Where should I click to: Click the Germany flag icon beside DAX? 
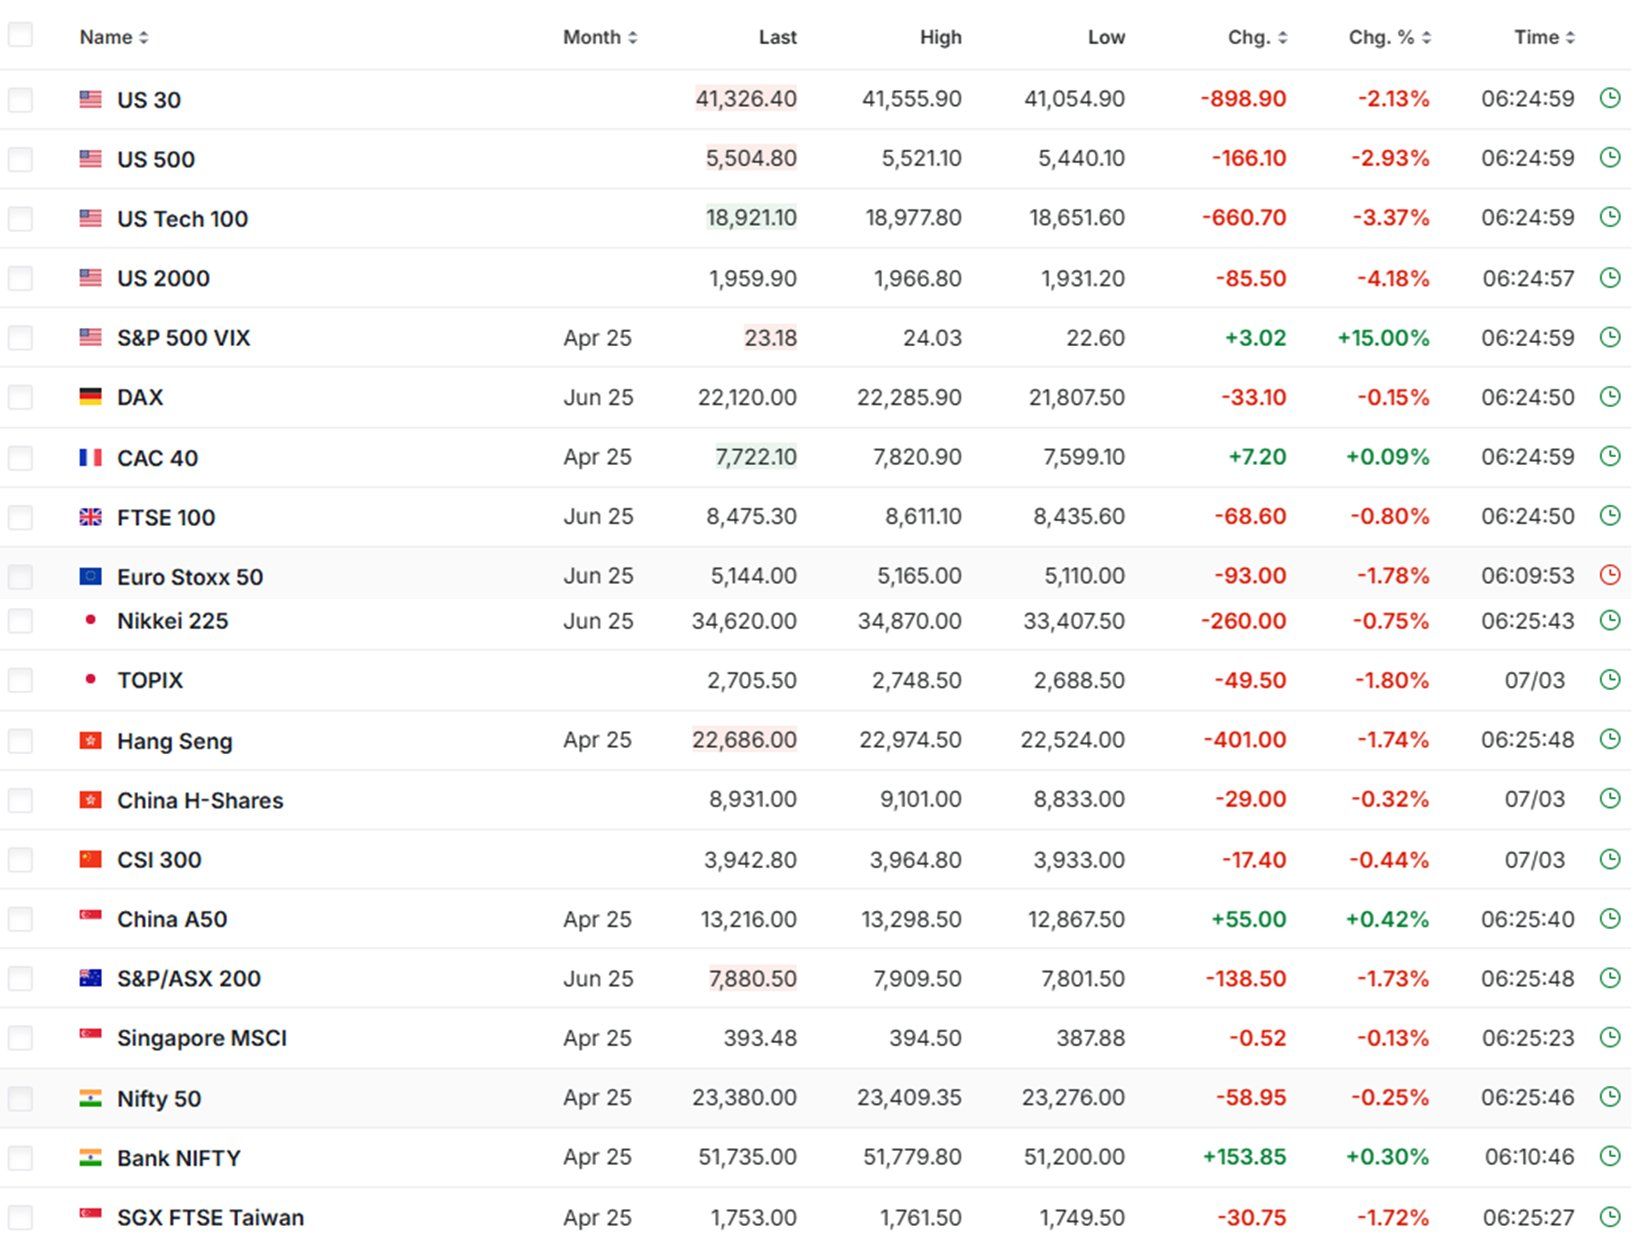(90, 397)
